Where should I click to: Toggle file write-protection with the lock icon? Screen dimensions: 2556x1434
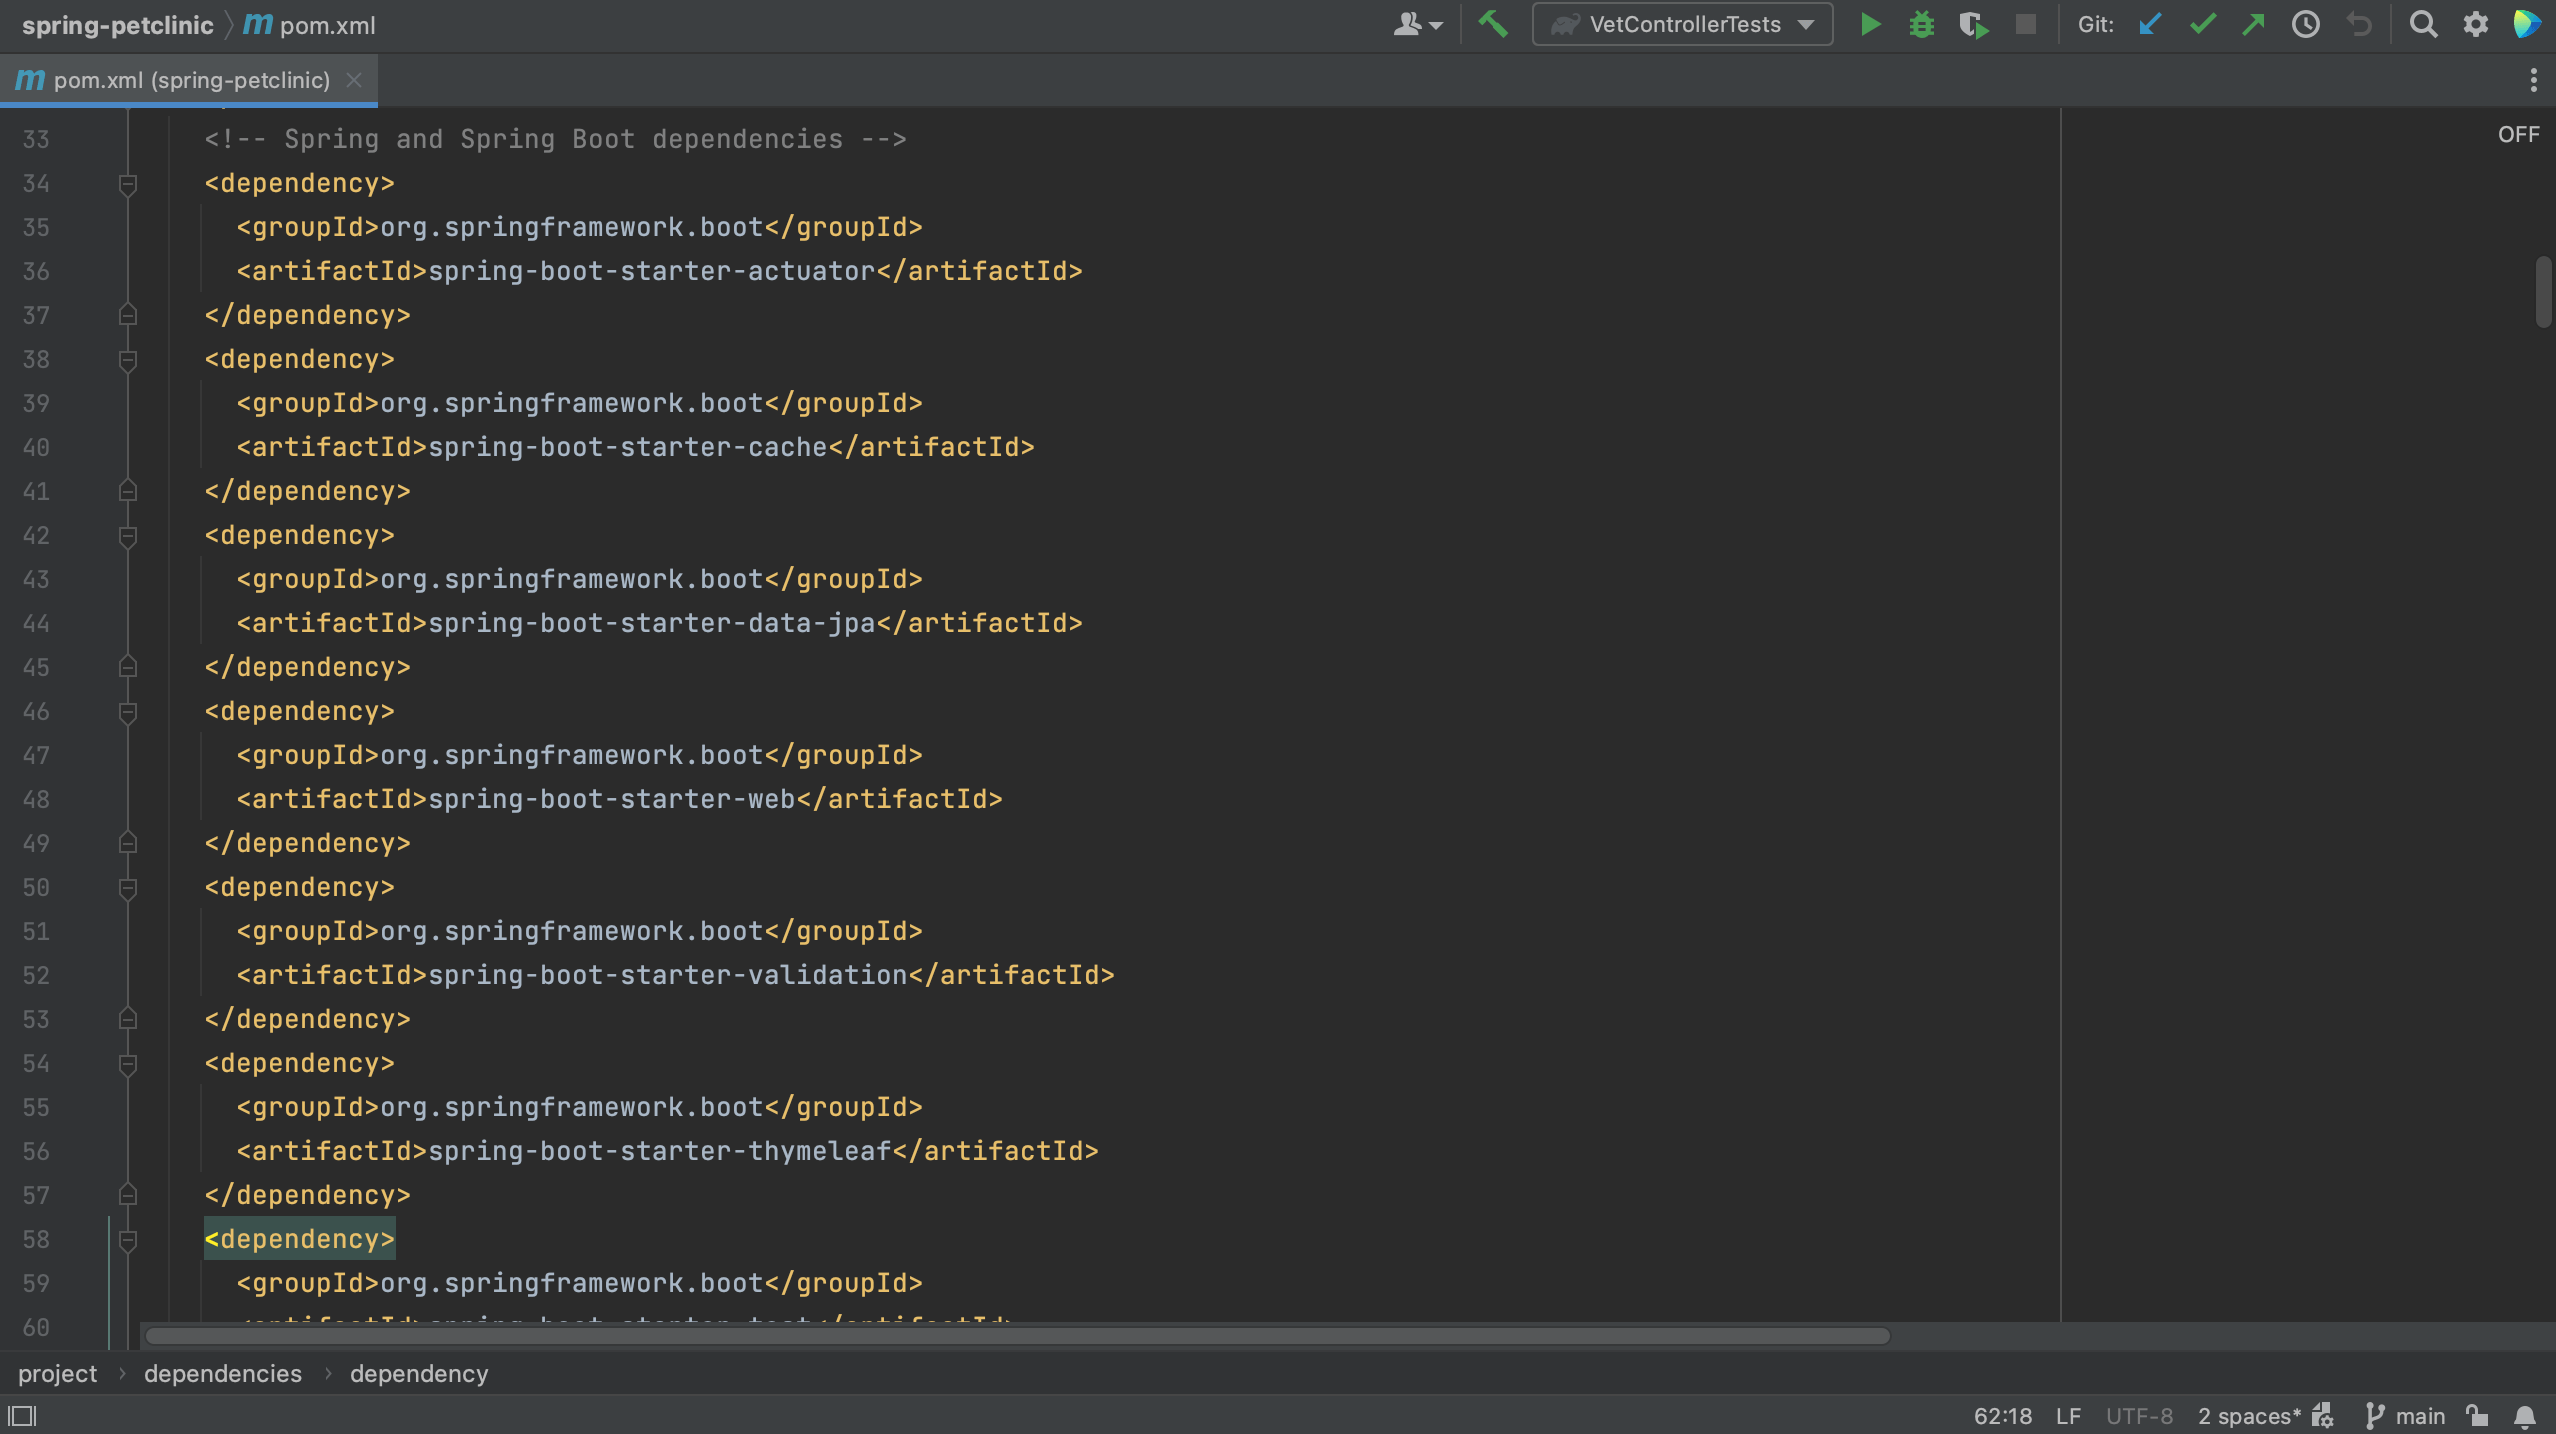[x=2475, y=1415]
